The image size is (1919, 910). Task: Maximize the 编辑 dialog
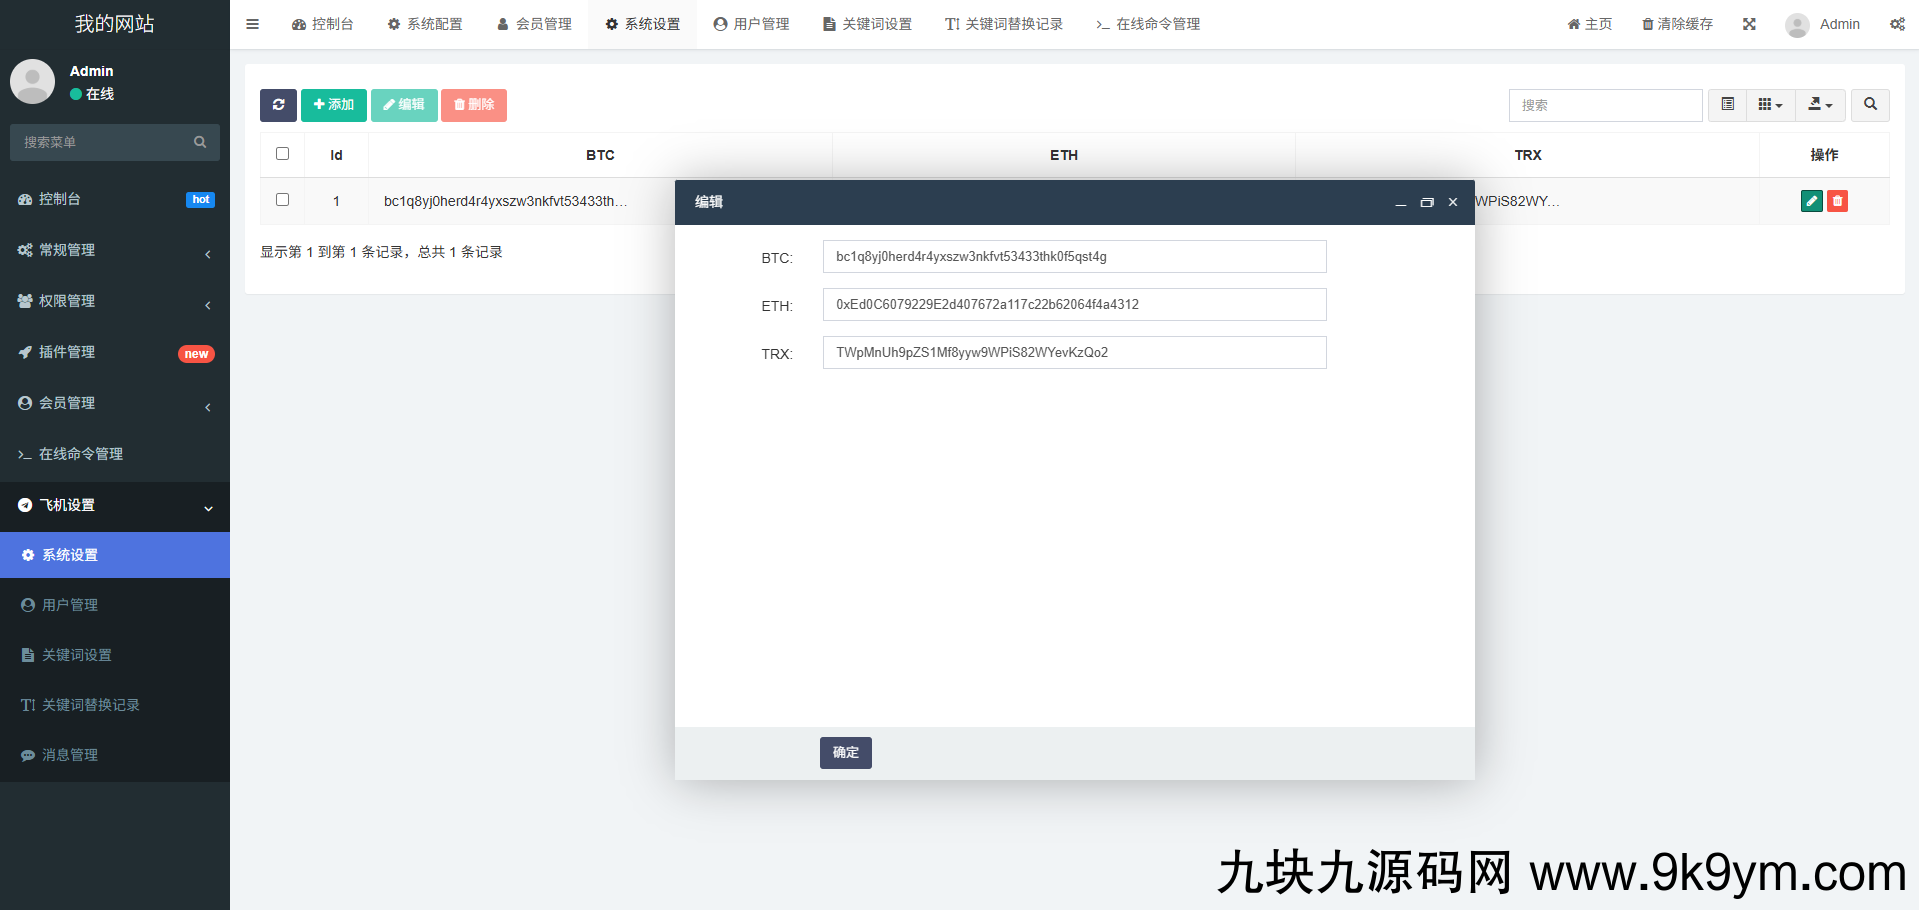(1427, 203)
